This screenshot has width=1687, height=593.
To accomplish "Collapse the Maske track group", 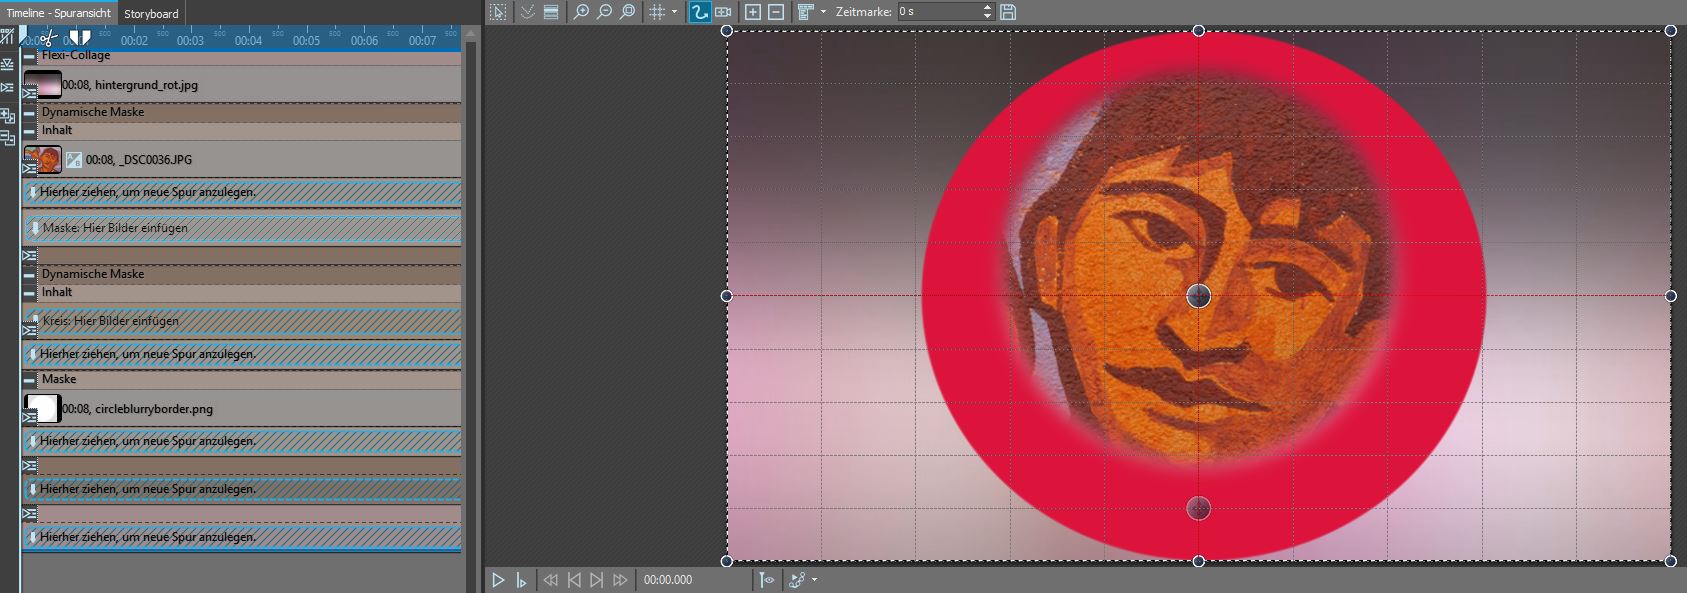I will [x=29, y=380].
